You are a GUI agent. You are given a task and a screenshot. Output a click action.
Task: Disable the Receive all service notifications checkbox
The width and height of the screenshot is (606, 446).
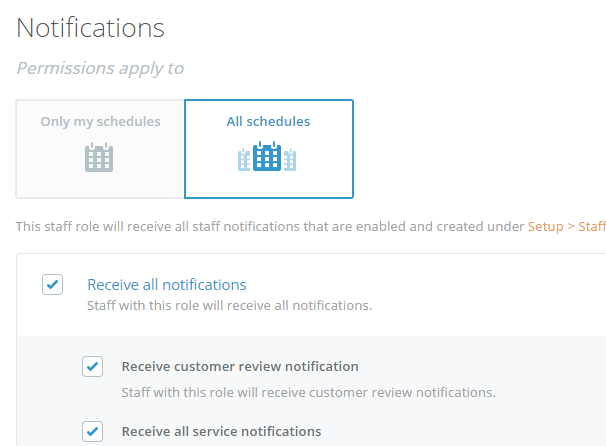tap(92, 431)
